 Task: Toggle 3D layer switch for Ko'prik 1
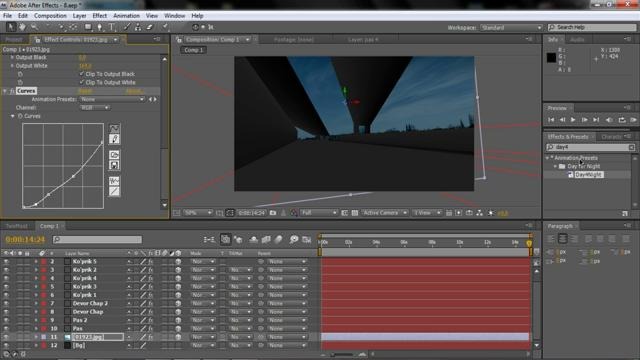pos(178,295)
